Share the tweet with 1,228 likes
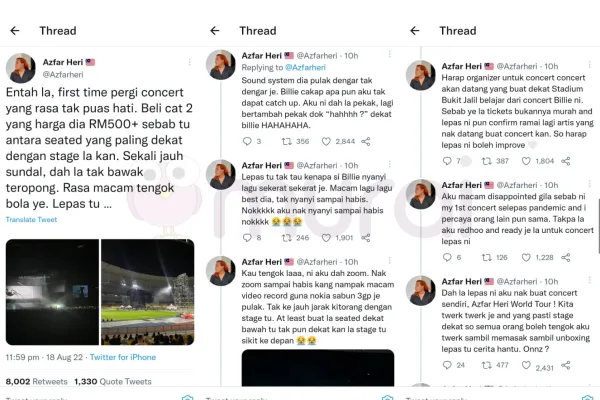This screenshot has width=600, height=400. click(566, 258)
